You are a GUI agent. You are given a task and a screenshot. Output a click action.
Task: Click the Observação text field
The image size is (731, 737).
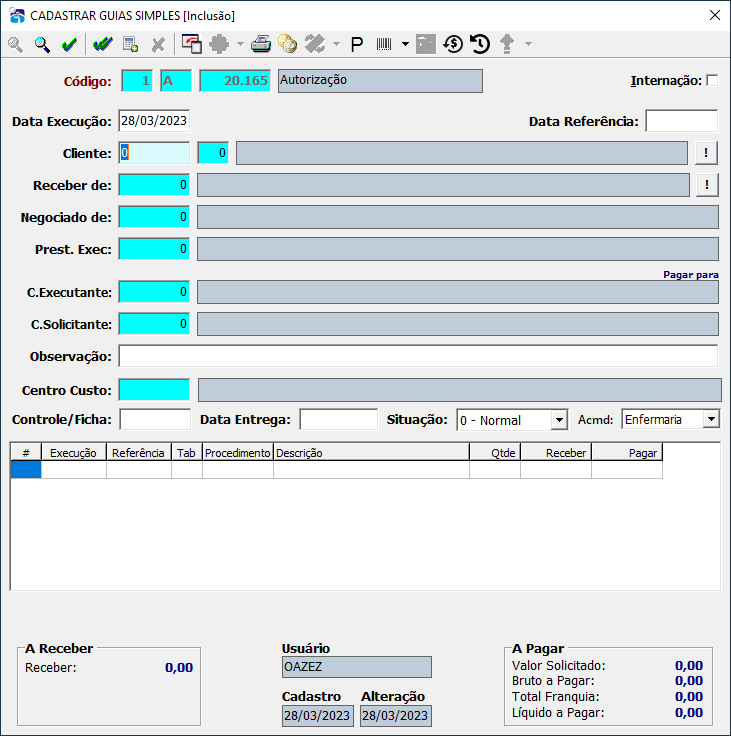tap(418, 356)
